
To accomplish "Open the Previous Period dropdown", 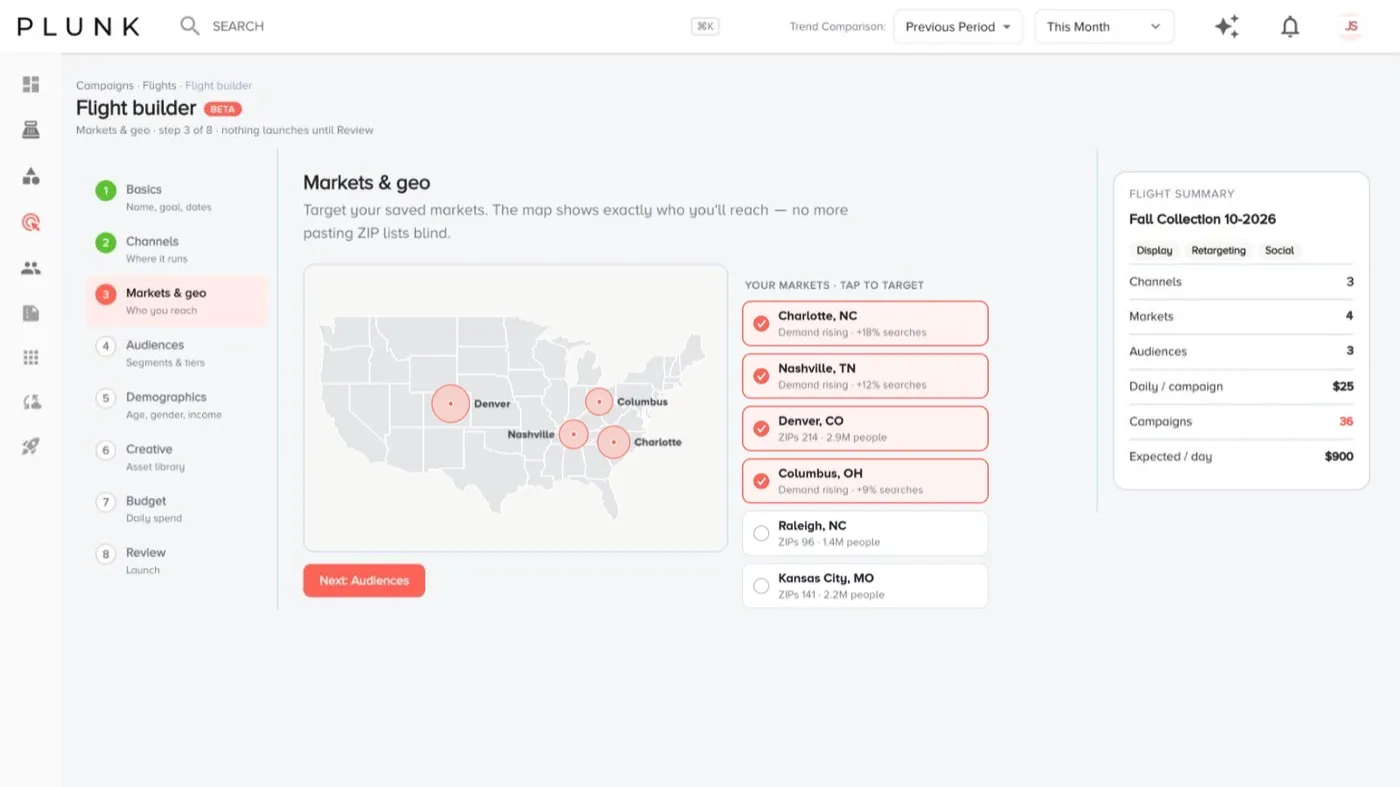I will (958, 27).
